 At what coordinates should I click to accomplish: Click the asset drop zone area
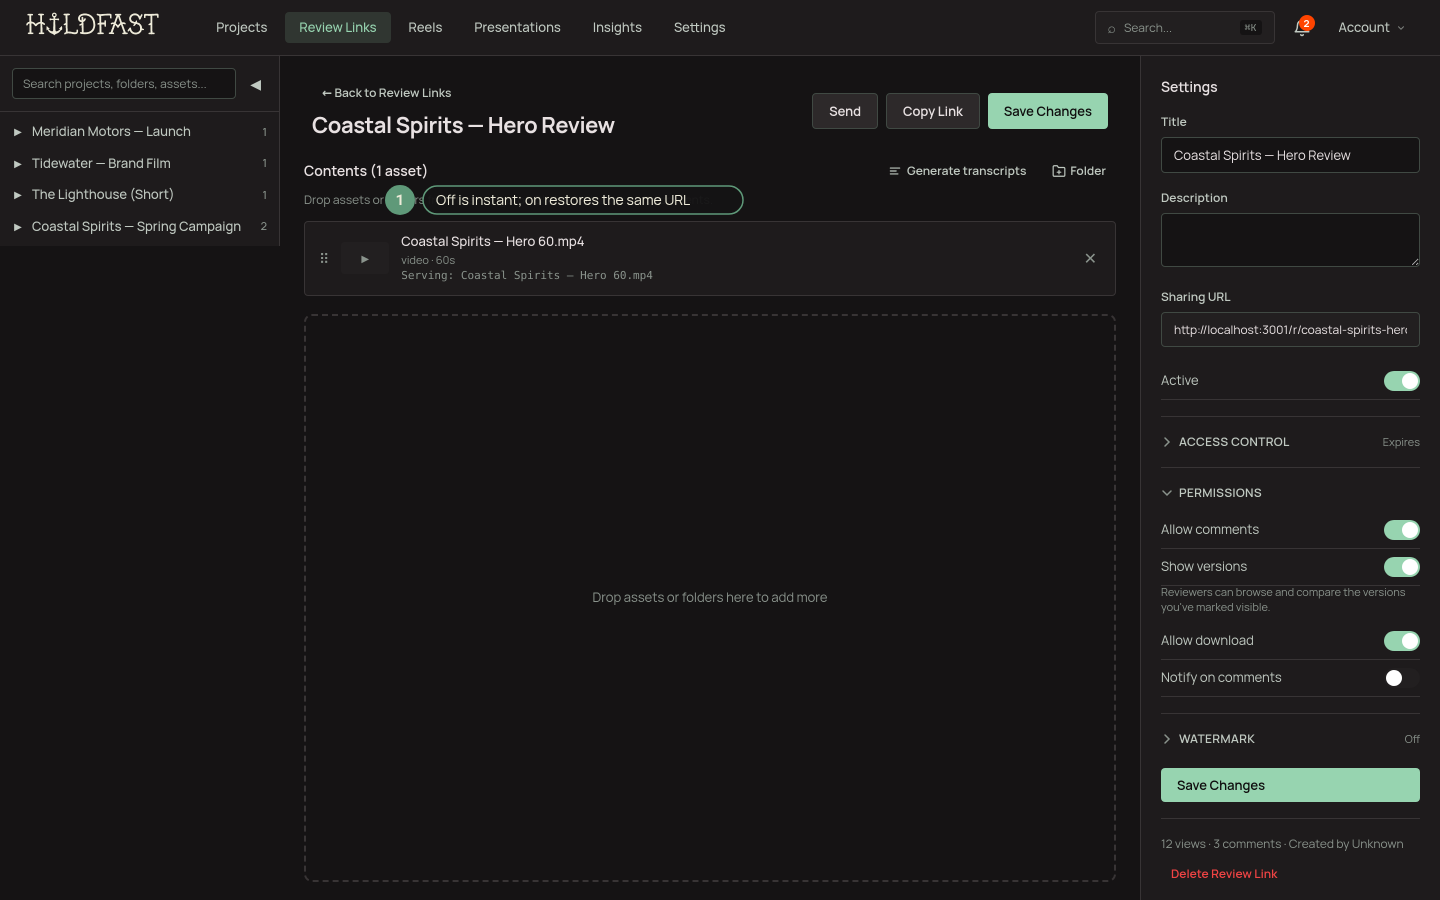tap(710, 598)
